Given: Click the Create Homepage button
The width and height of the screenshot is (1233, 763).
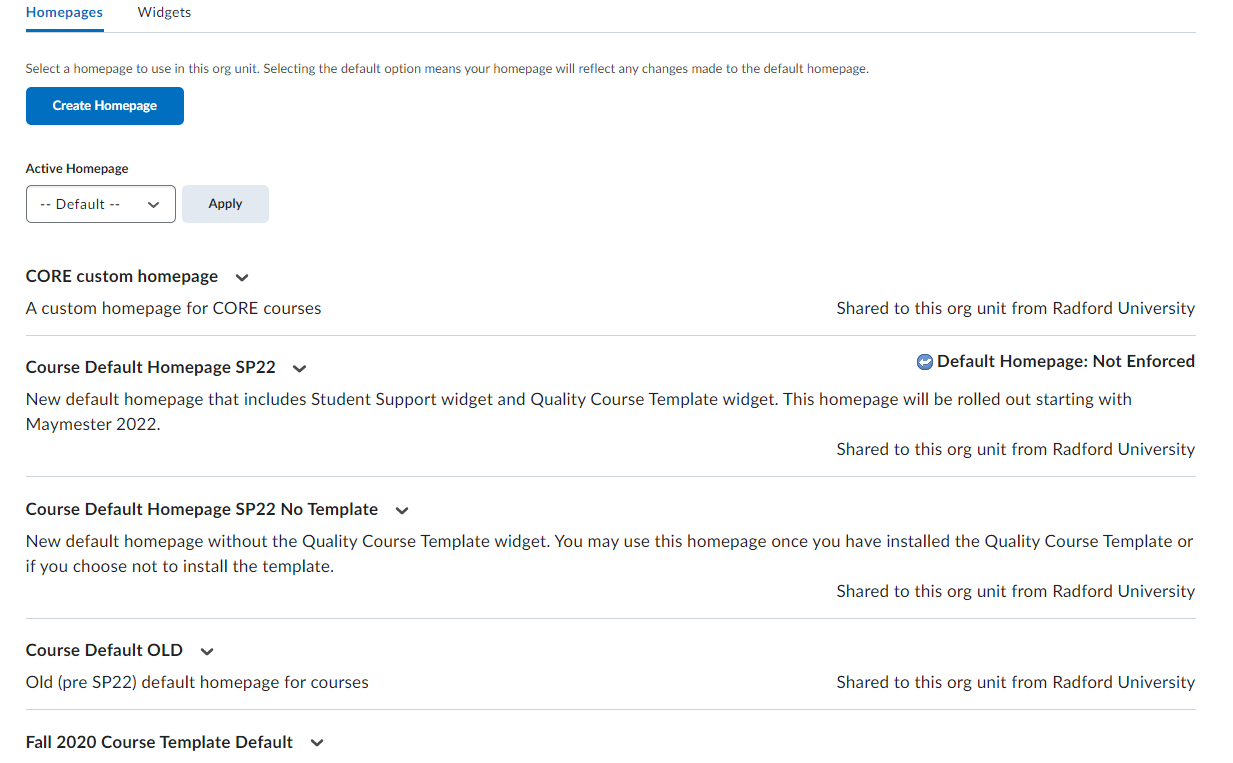Looking at the screenshot, I should tap(104, 105).
